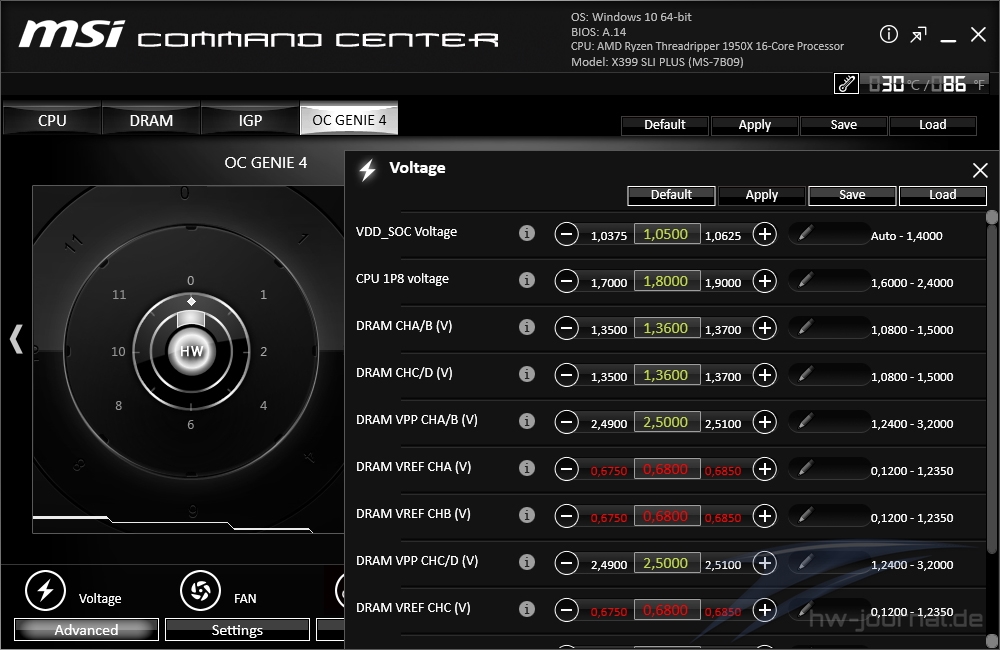The height and width of the screenshot is (650, 1000).
Task: Increase DRAM VPP CHC/D with plus
Action: click(x=765, y=563)
